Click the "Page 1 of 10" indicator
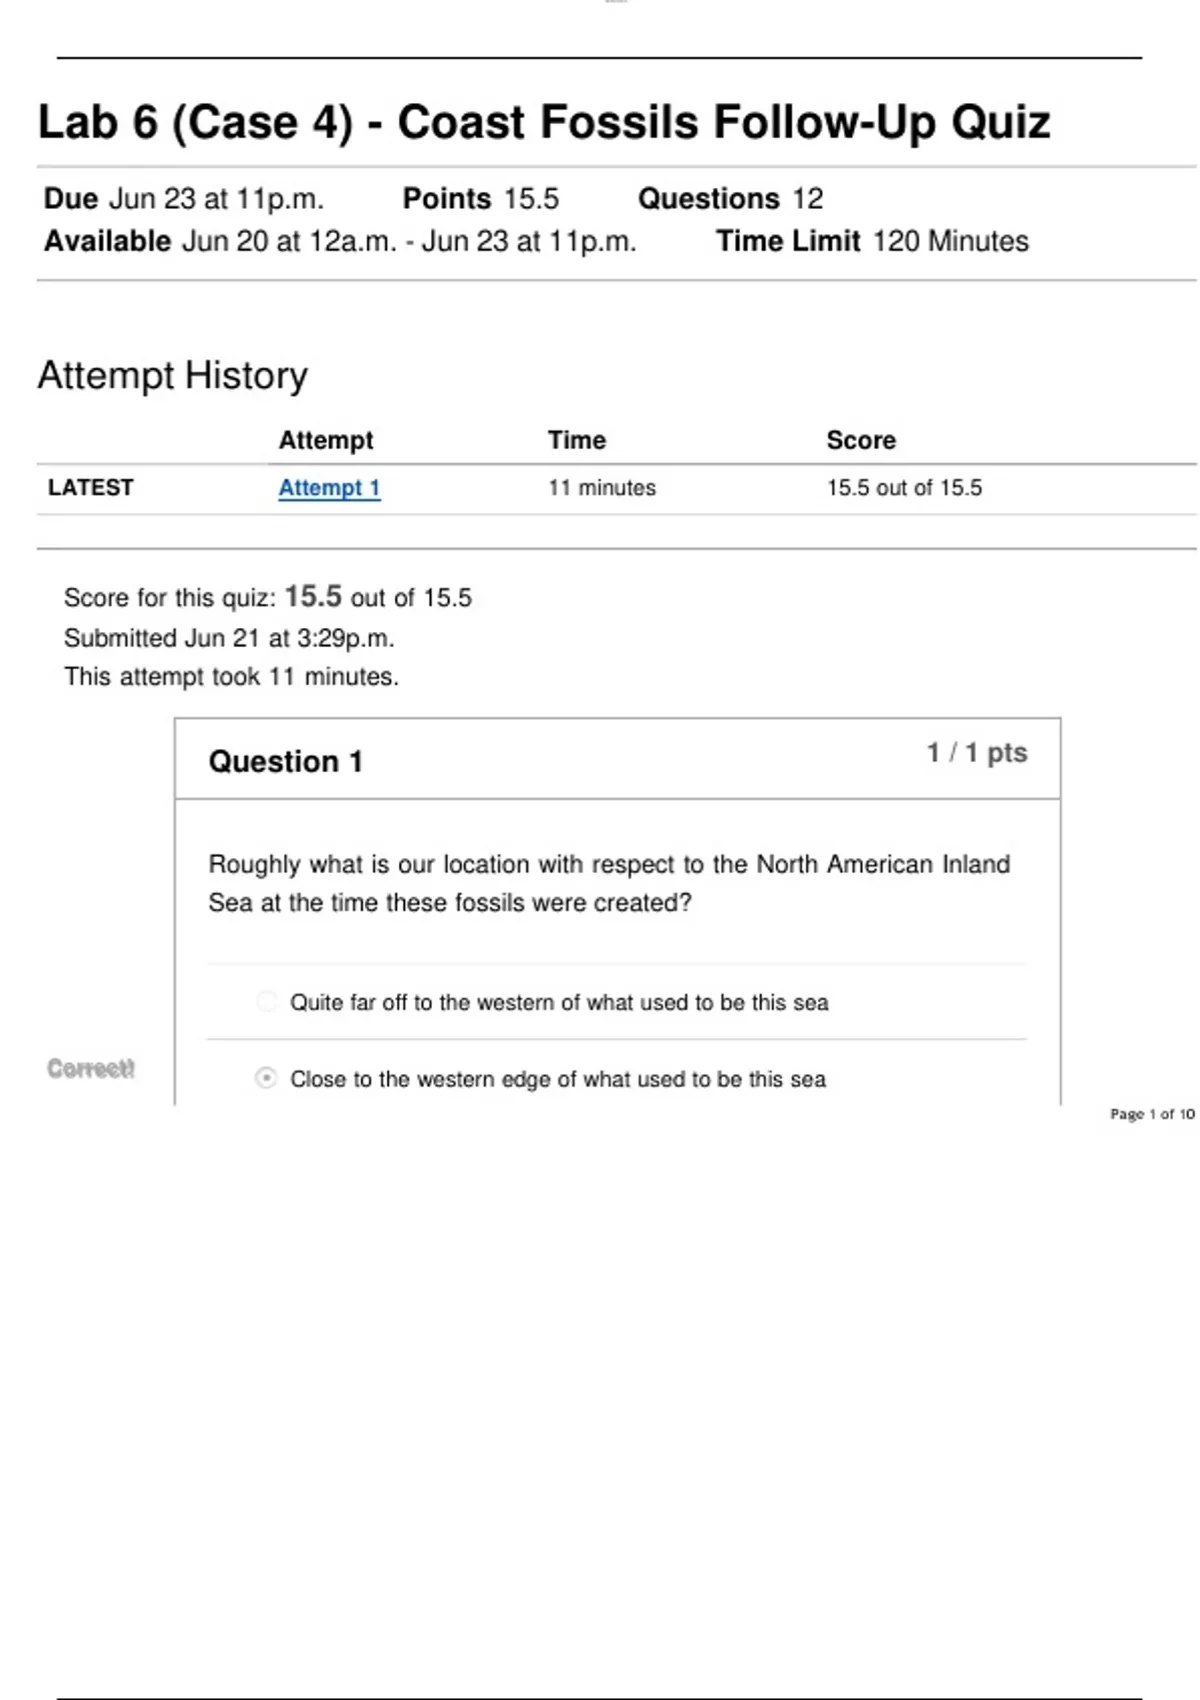The image size is (1200, 1700). [1151, 1114]
